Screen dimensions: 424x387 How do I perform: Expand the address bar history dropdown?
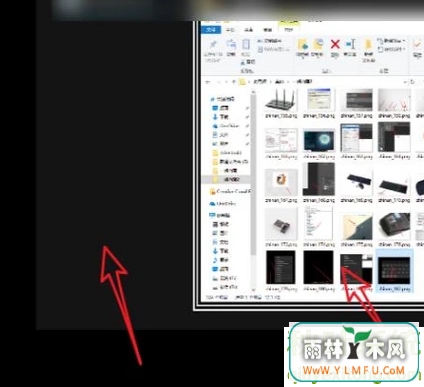tap(405, 82)
